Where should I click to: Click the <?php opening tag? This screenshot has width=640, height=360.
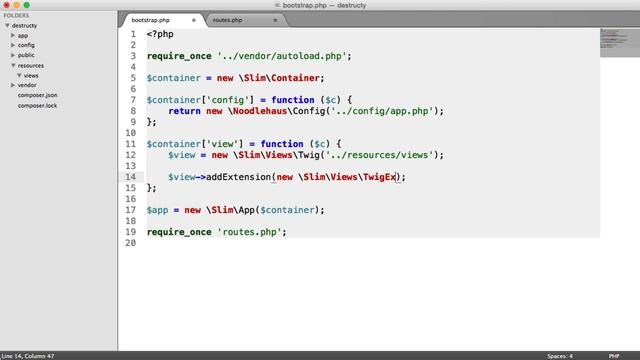click(160, 34)
